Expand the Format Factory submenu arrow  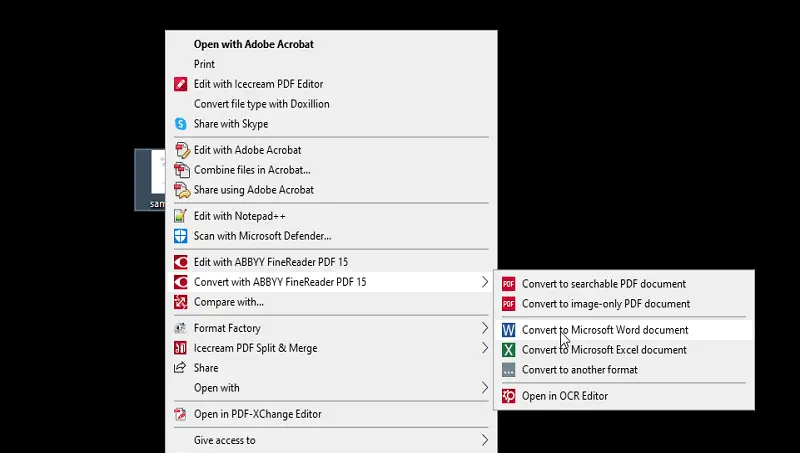(x=485, y=328)
